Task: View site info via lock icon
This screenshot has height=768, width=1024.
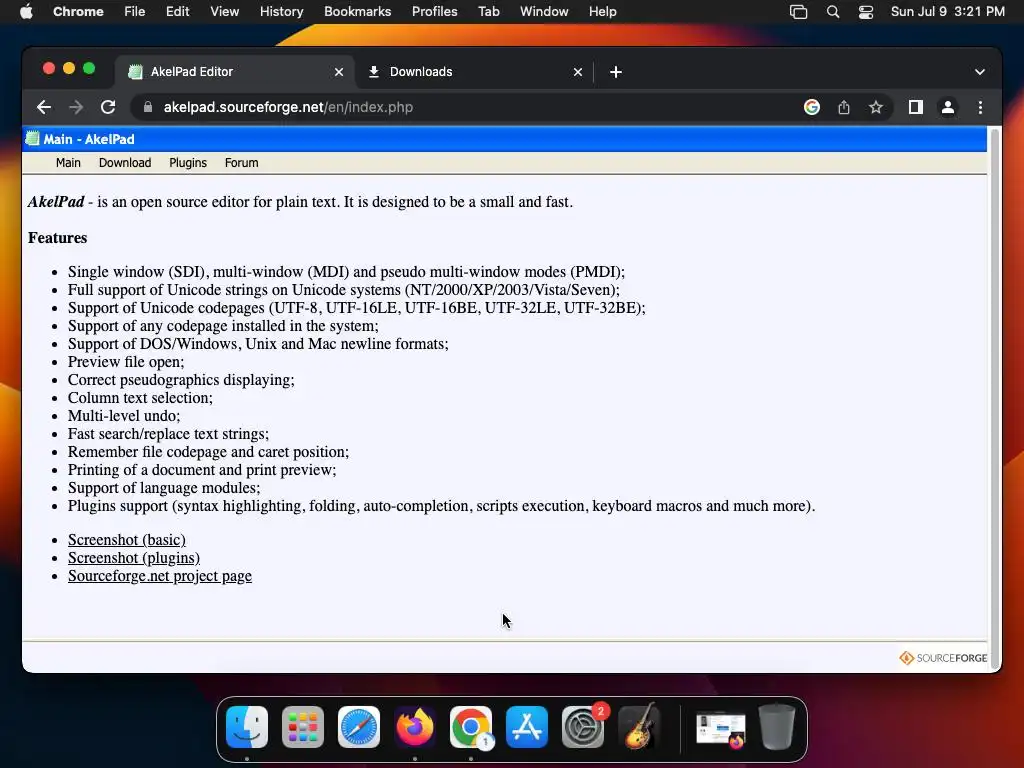Action: pos(148,107)
